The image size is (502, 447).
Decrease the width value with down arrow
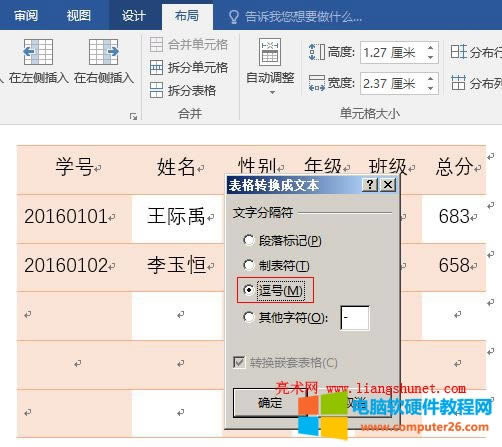pyautogui.click(x=431, y=88)
